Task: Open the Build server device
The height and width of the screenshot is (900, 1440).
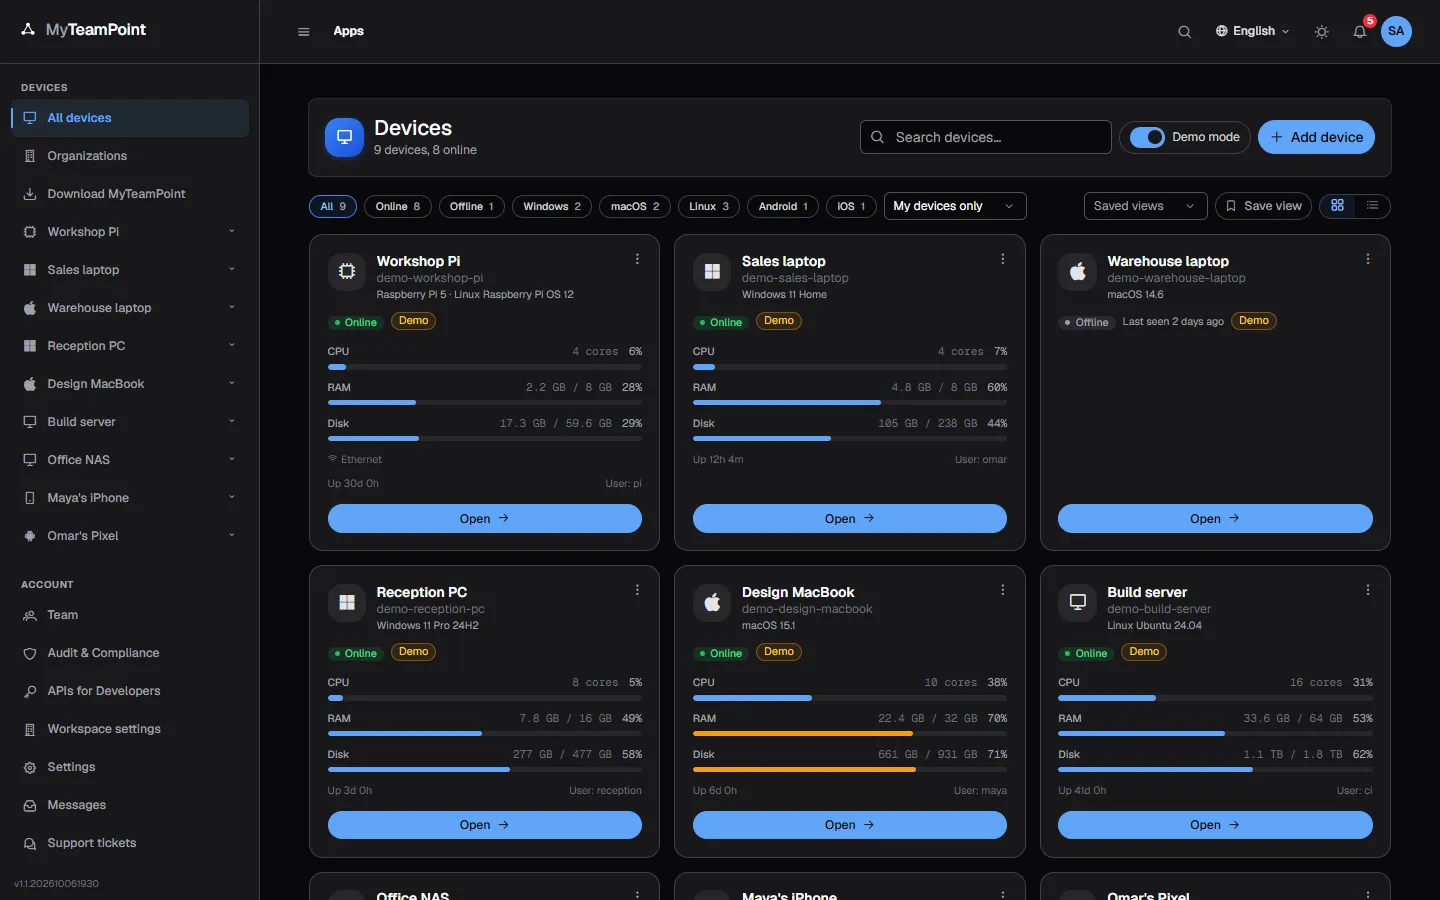Action: click(x=1215, y=825)
